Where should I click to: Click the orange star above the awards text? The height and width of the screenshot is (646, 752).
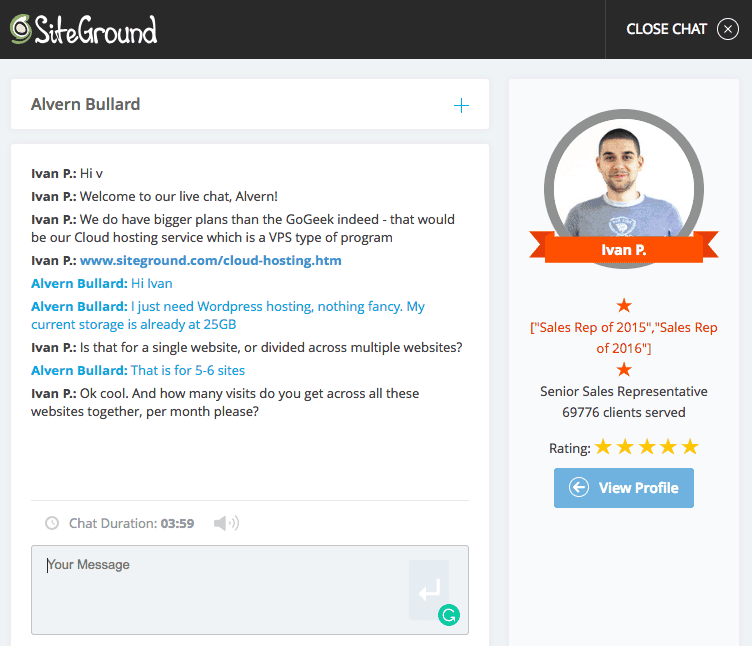coord(624,305)
